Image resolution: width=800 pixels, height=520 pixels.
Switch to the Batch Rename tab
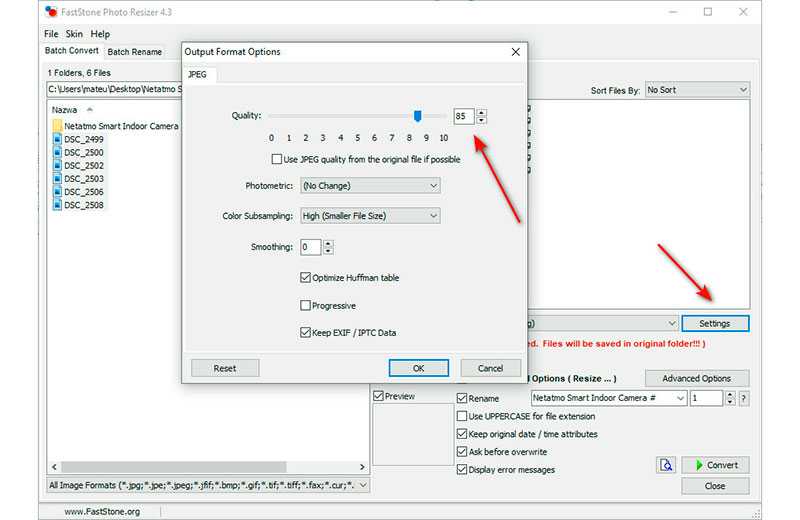click(134, 52)
